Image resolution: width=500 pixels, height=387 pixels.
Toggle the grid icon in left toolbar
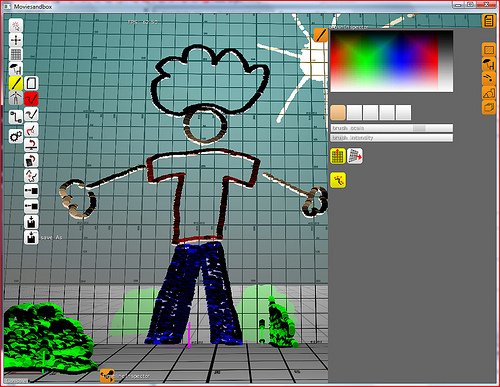tap(16, 55)
